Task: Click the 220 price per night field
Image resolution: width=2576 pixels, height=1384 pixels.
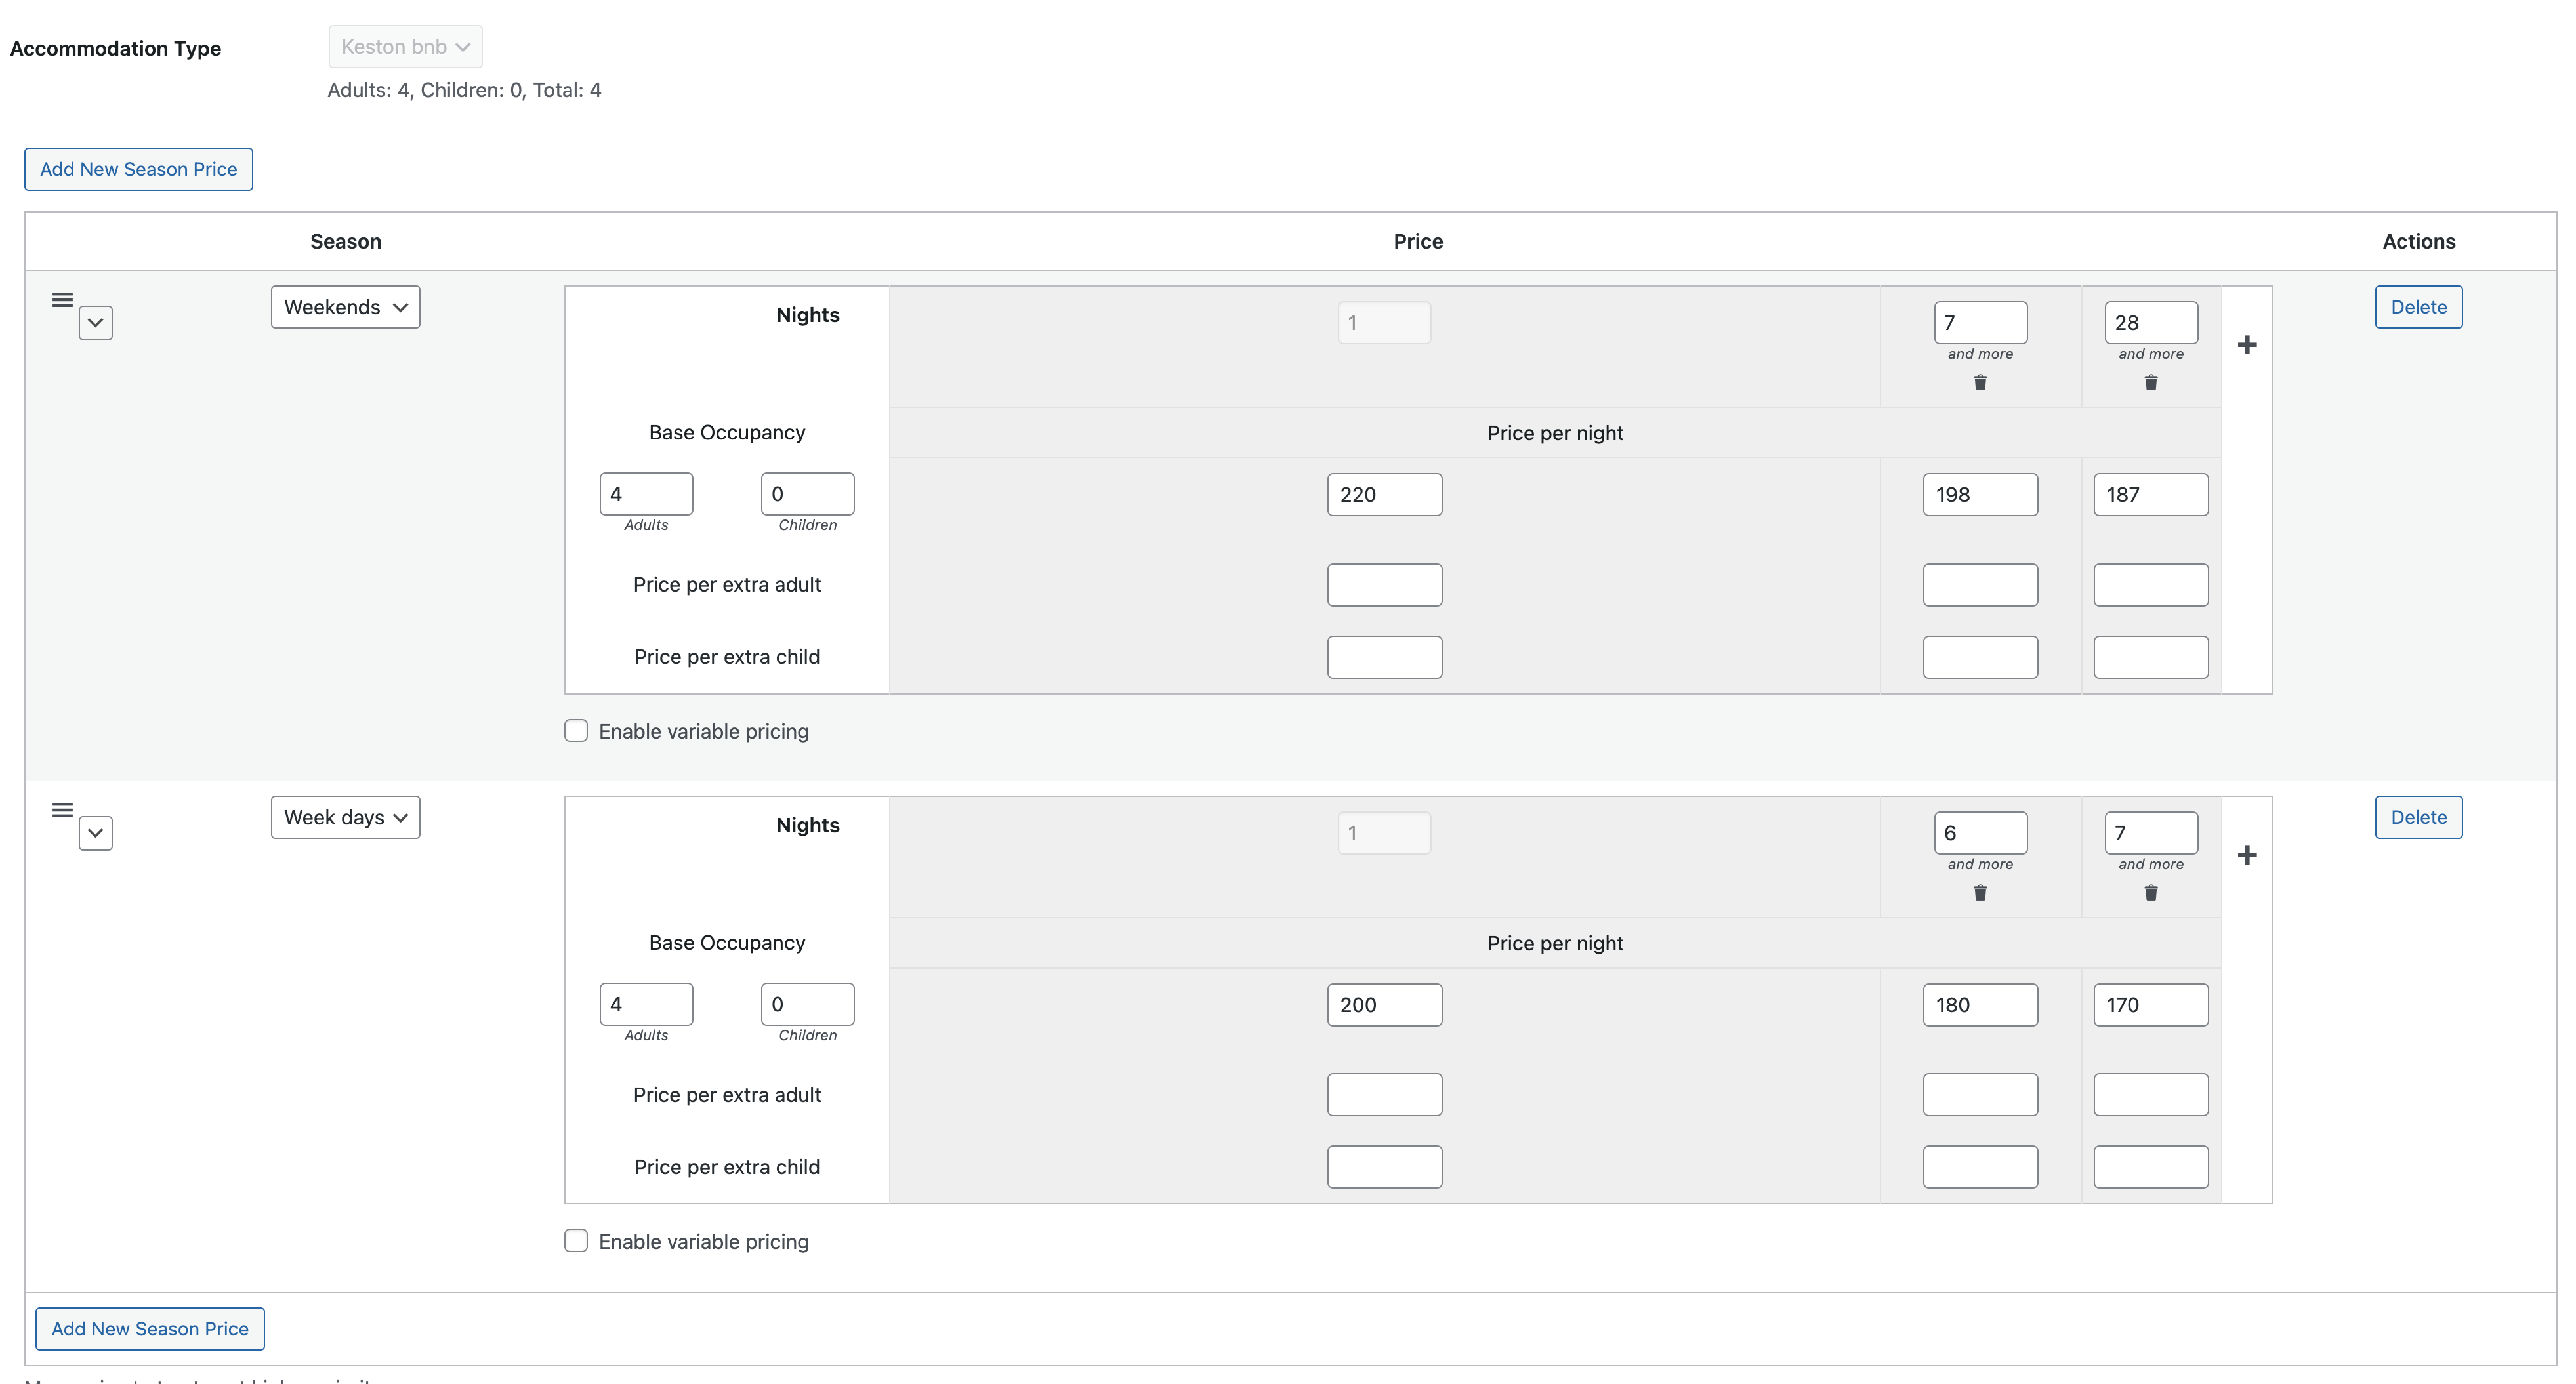Action: coord(1384,495)
